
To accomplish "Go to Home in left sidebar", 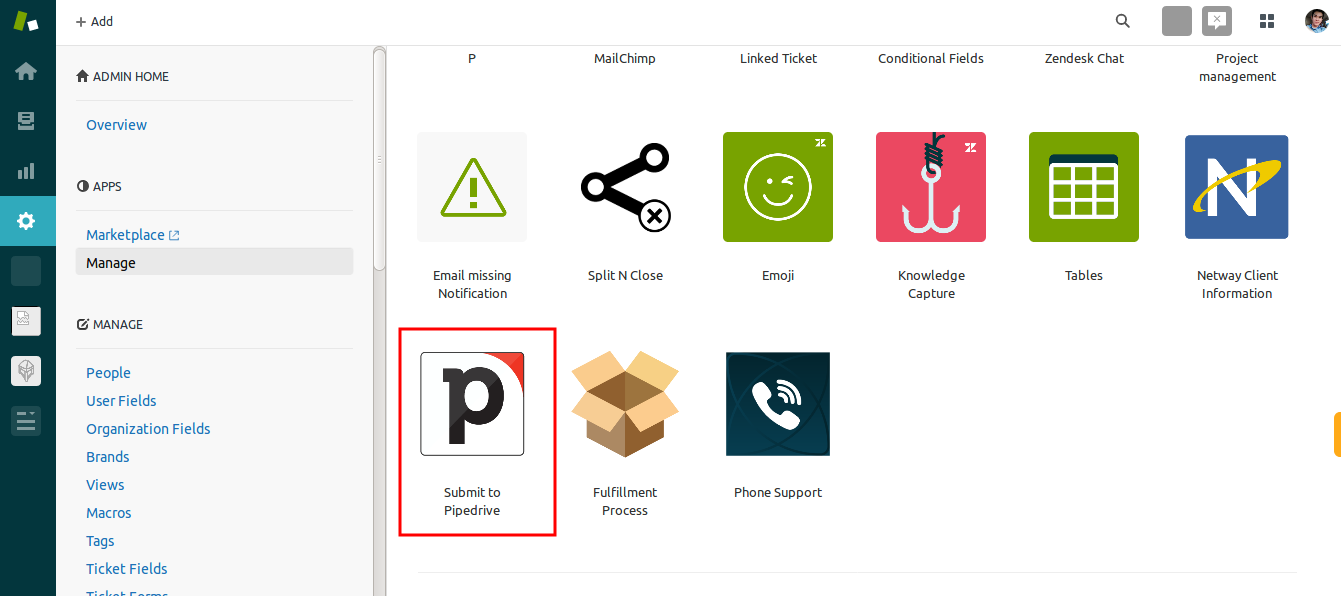I will coord(27,71).
